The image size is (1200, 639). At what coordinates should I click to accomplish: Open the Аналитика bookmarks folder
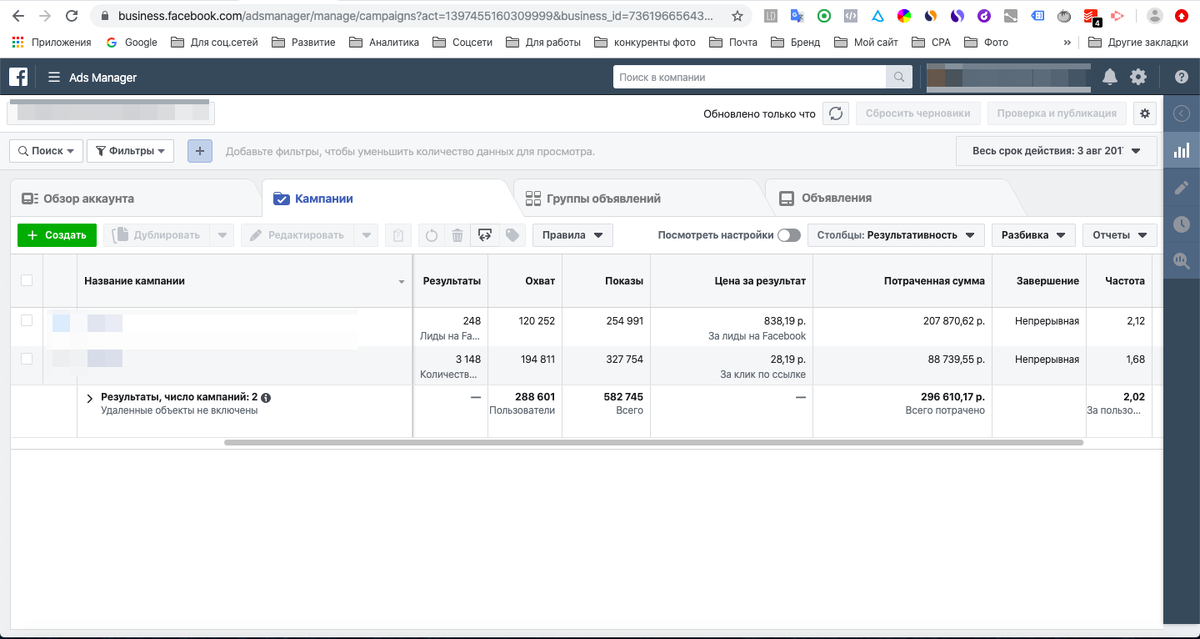click(383, 42)
